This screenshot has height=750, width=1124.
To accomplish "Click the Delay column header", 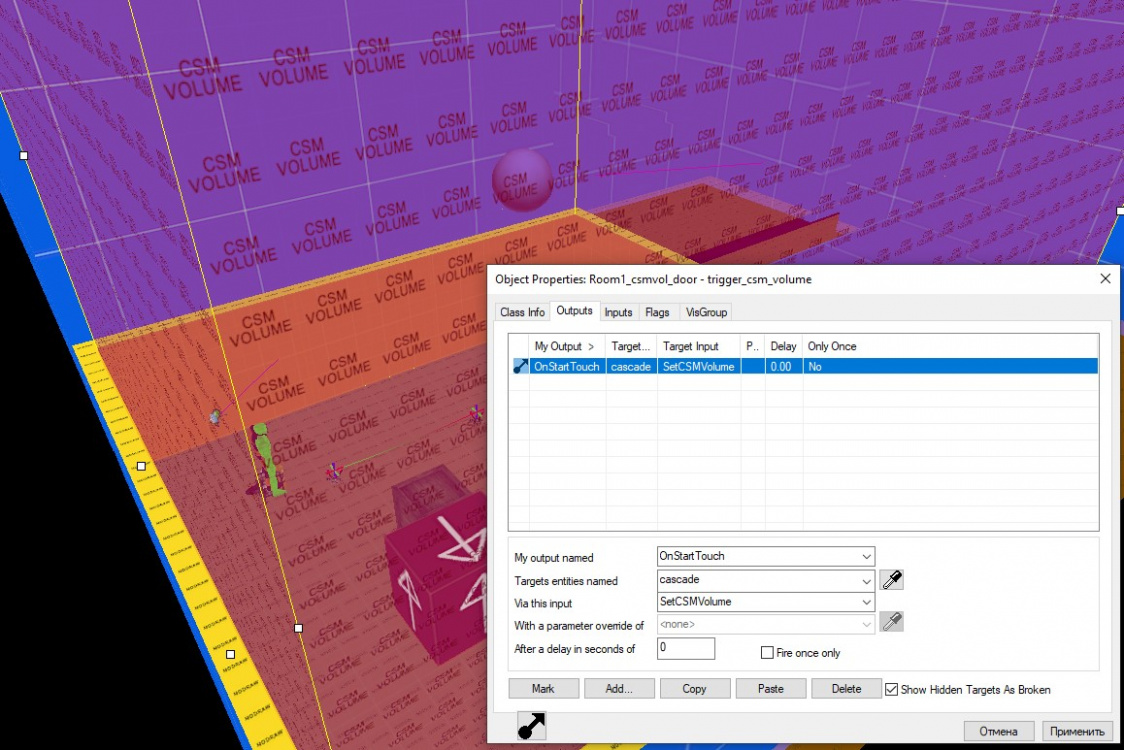I will click(x=784, y=346).
